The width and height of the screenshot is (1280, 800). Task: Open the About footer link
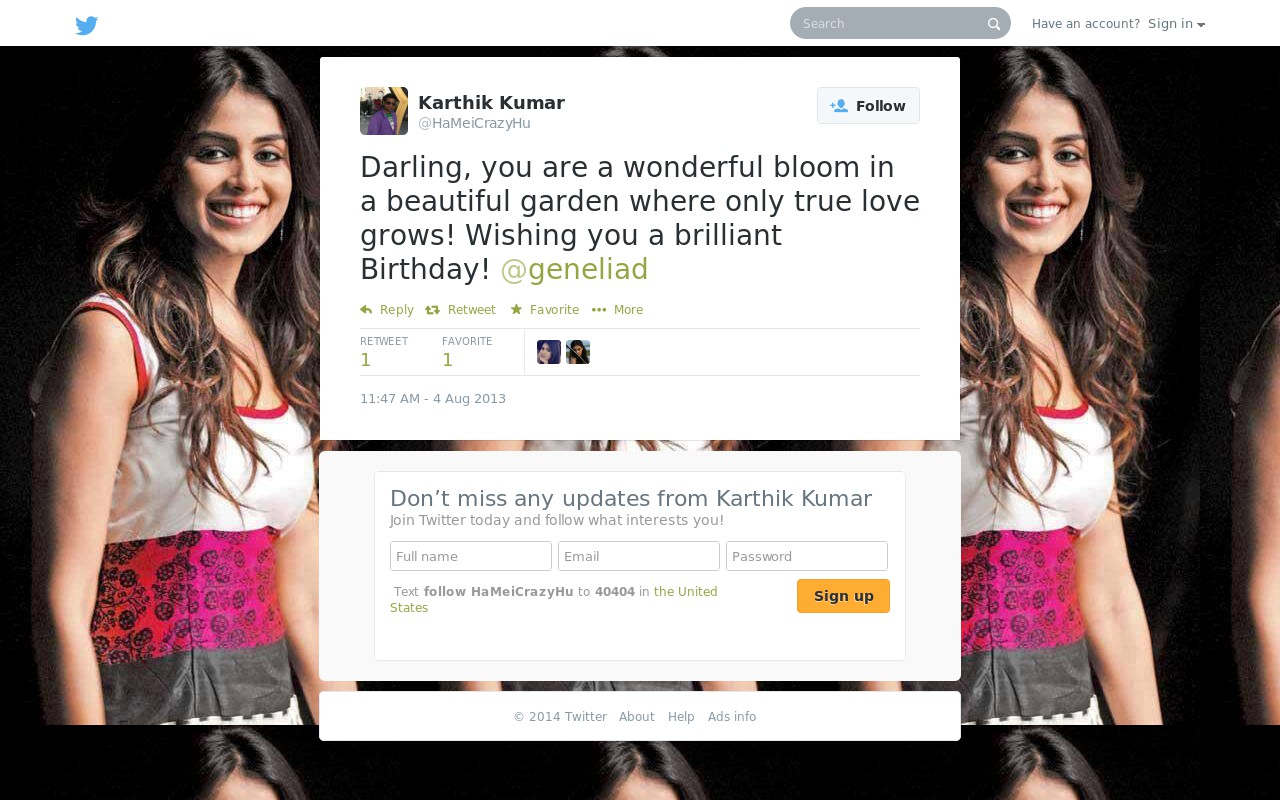637,717
